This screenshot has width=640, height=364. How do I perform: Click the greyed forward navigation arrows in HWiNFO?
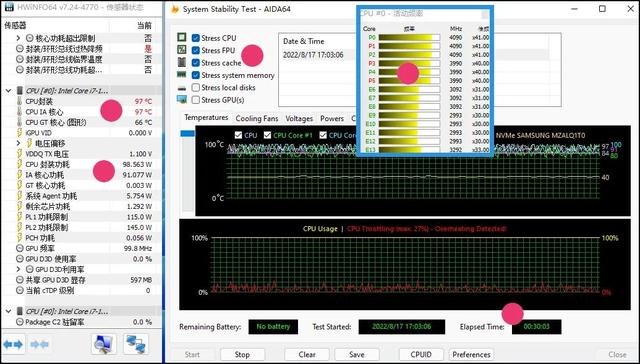40,345
